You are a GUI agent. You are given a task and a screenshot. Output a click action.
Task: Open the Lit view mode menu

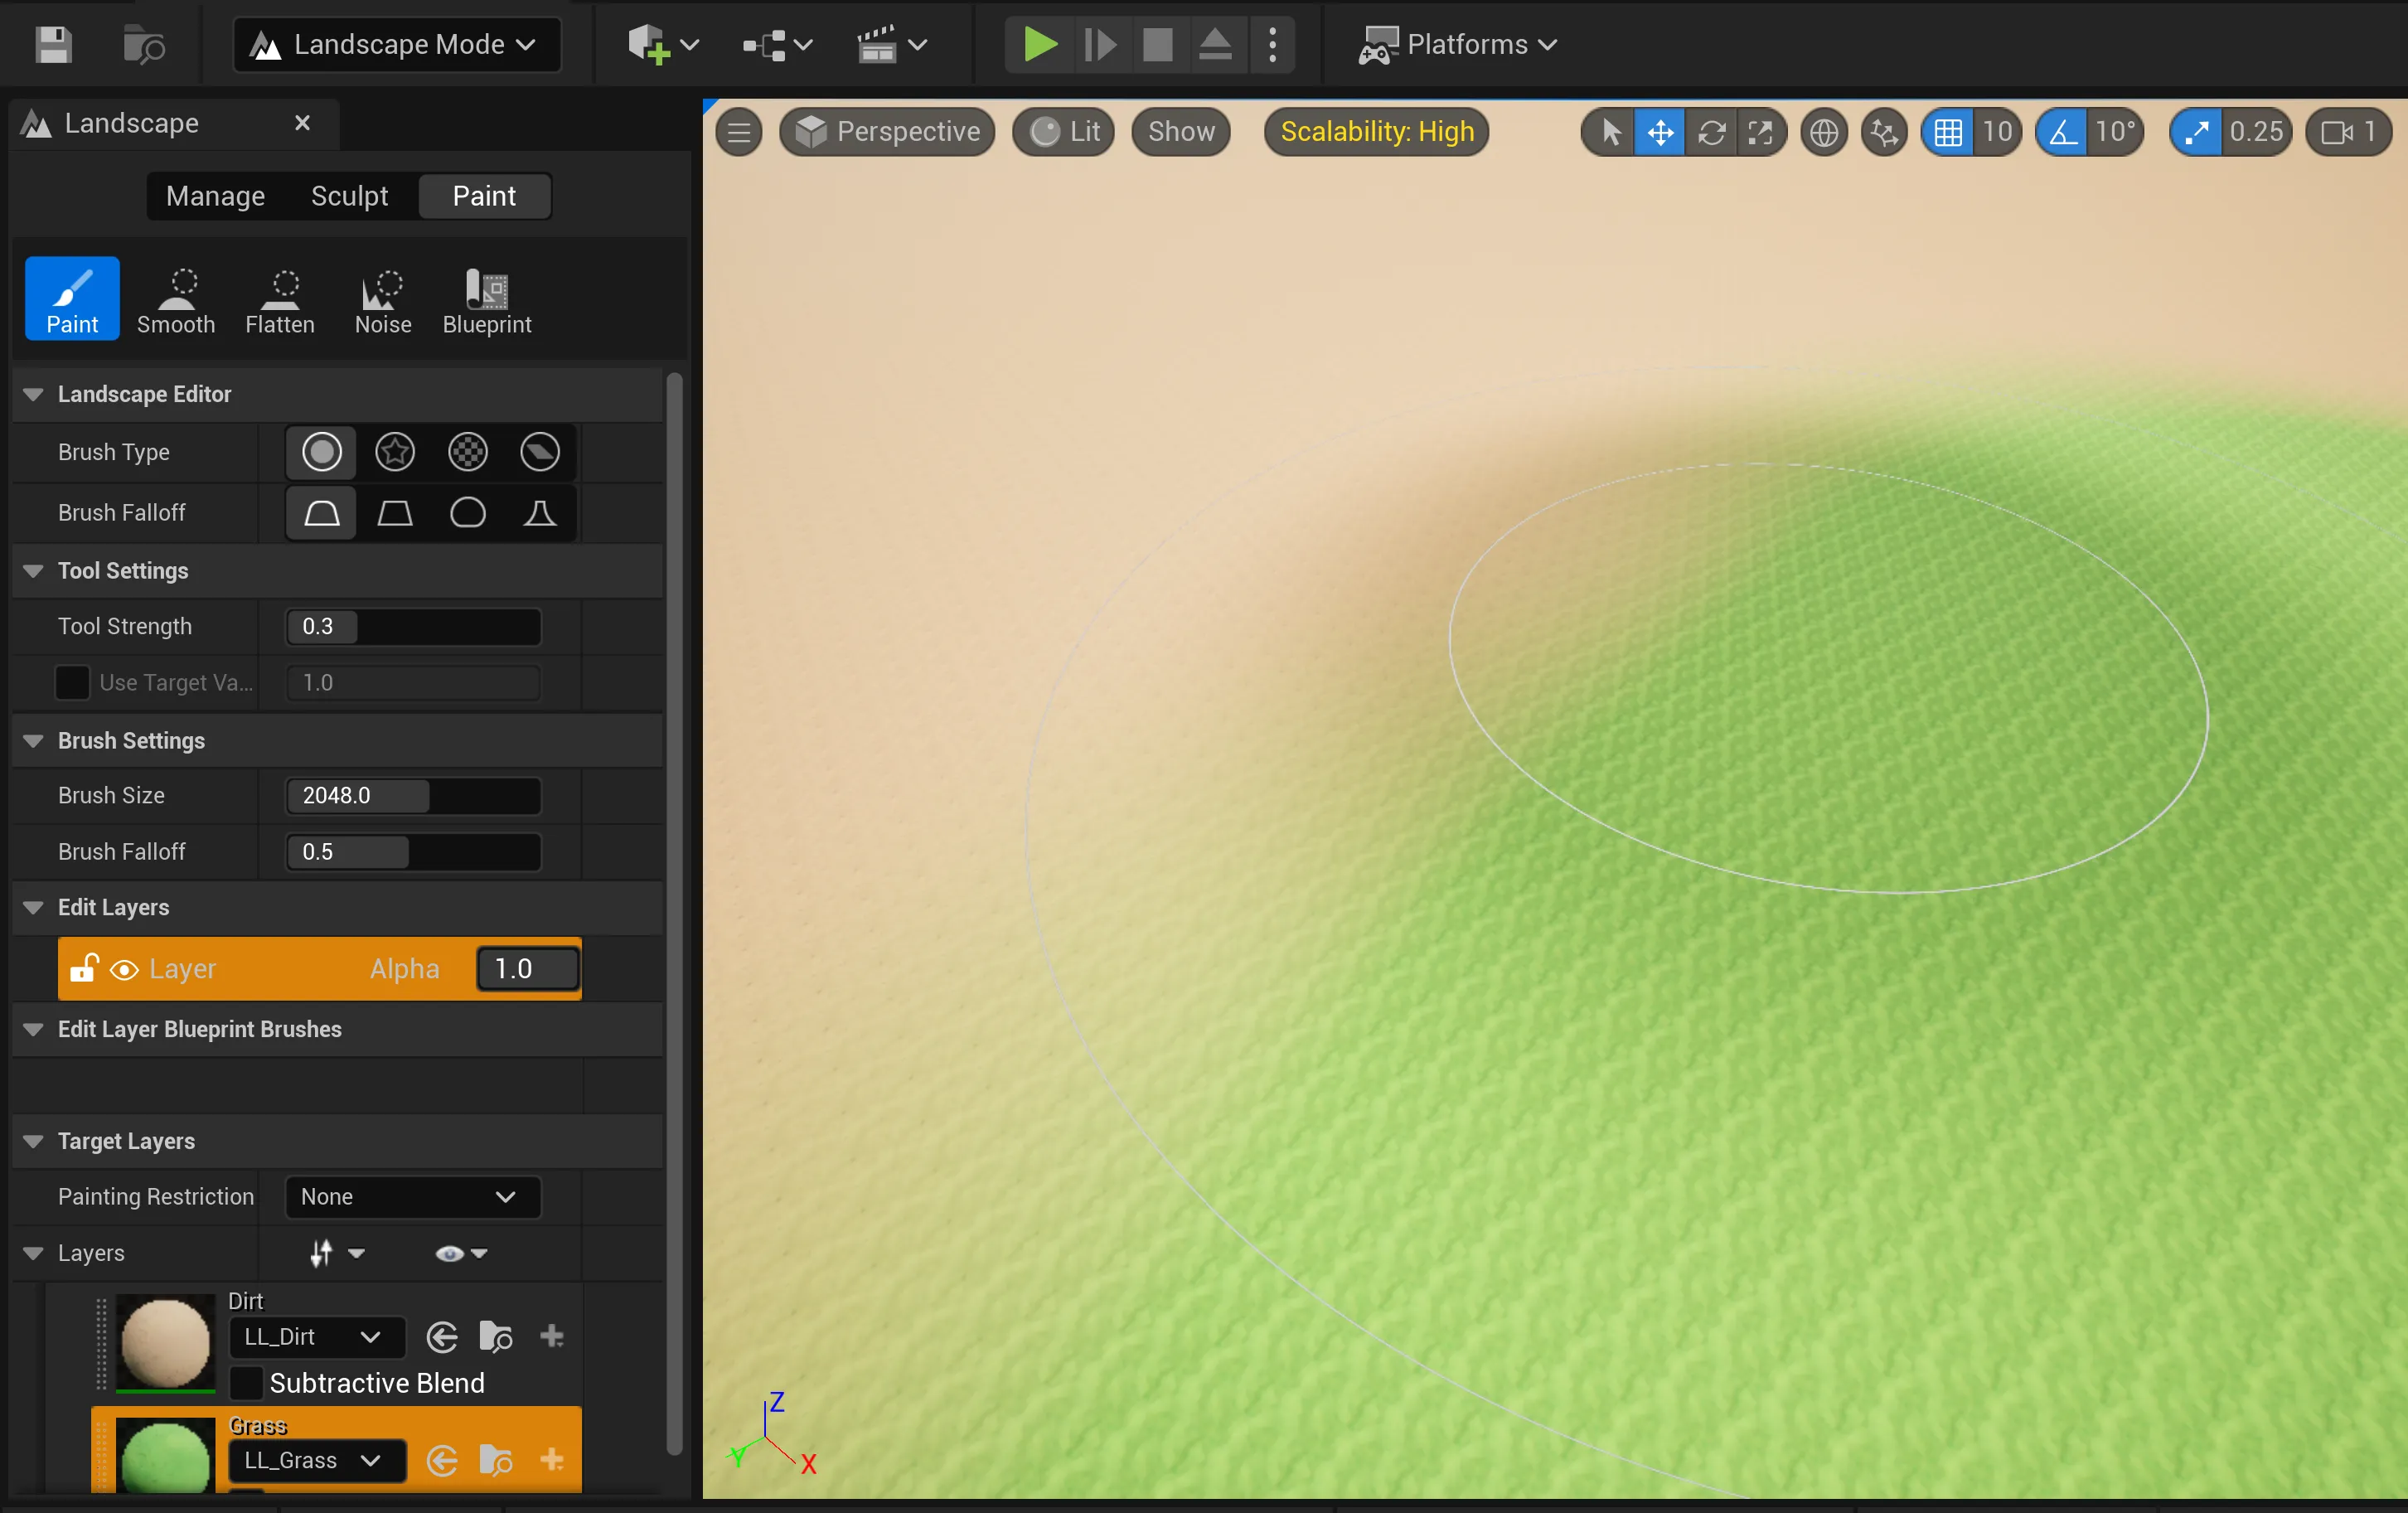click(1064, 132)
